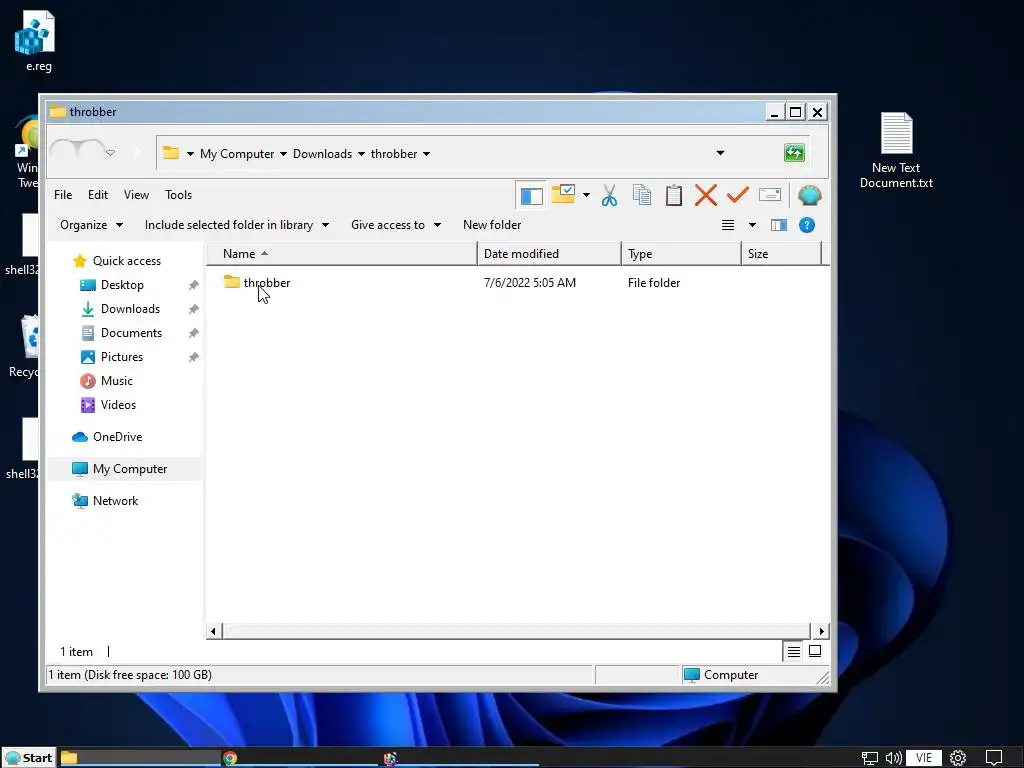Toggle the preview pane icon

pyautogui.click(x=779, y=225)
